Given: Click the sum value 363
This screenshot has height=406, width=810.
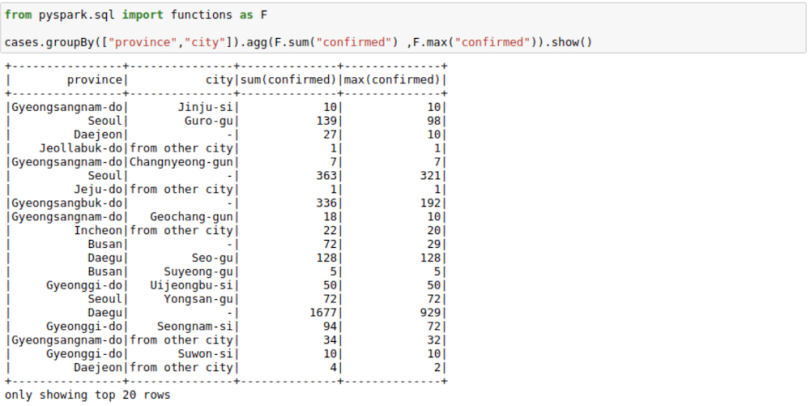Looking at the screenshot, I should pos(326,176).
